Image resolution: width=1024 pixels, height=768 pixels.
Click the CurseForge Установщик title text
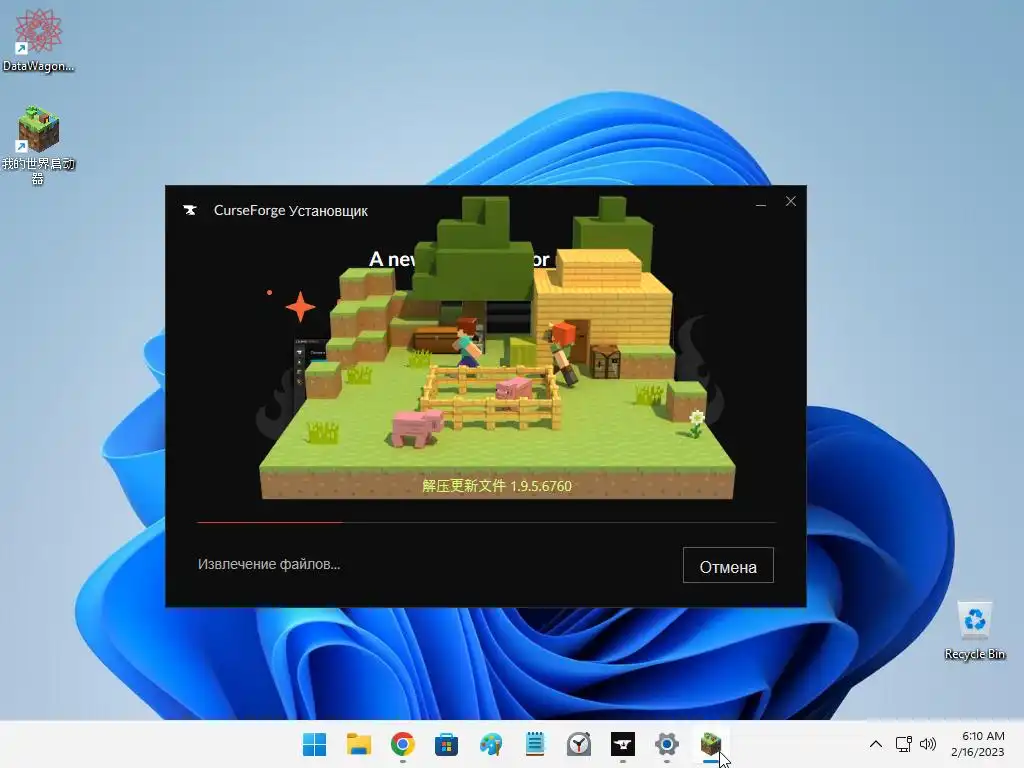pyautogui.click(x=291, y=211)
